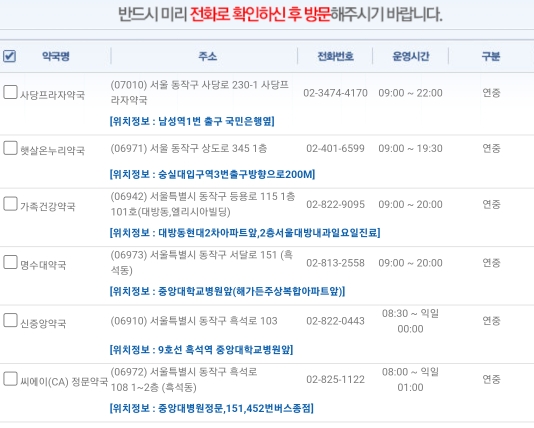Select pharmacy name 명수대약국

click(x=43, y=265)
